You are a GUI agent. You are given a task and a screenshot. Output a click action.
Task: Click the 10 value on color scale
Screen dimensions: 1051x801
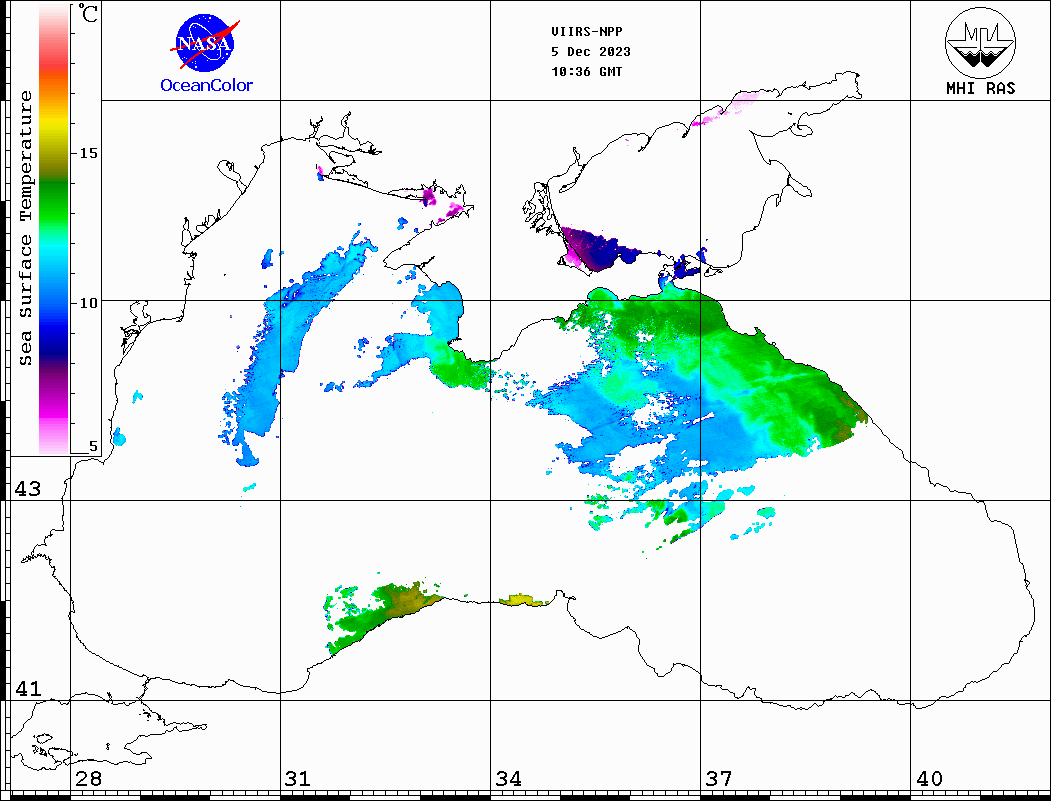tap(88, 303)
